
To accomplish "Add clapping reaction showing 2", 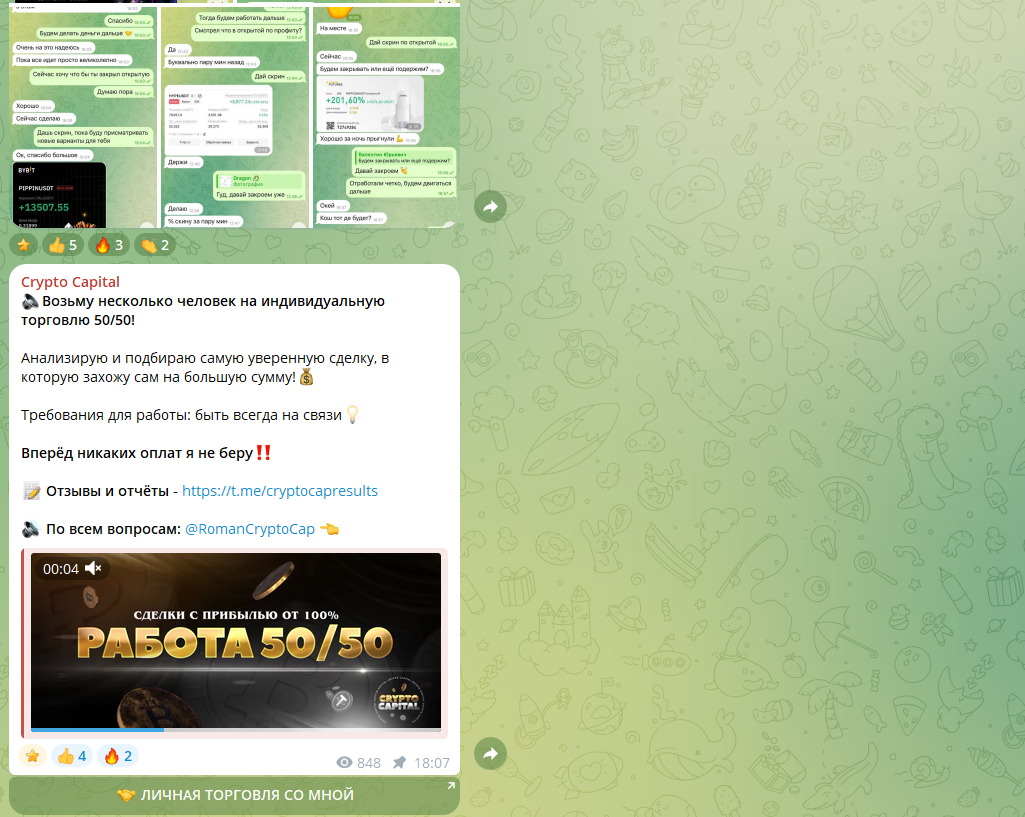I will pos(155,245).
